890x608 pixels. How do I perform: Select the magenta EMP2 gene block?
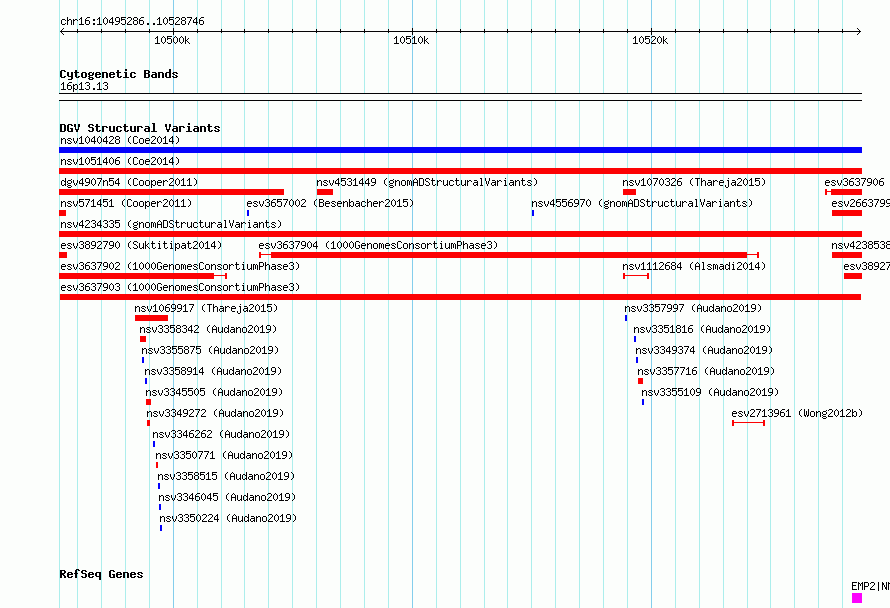tap(857, 598)
